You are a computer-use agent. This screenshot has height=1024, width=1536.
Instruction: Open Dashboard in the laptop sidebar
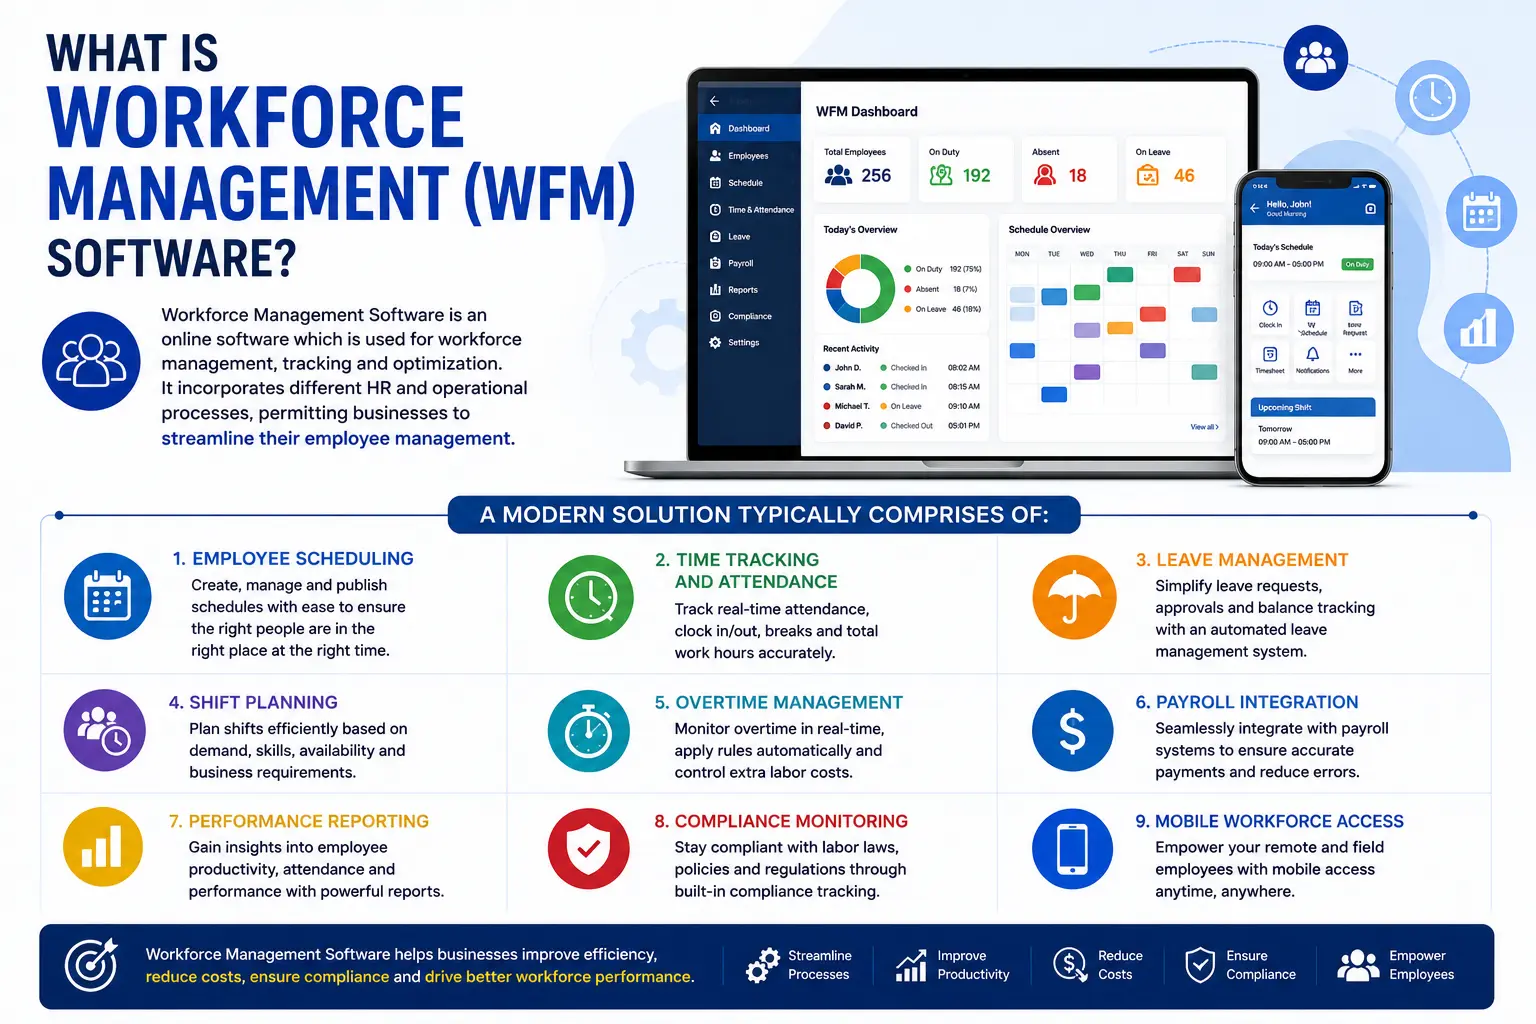(749, 128)
